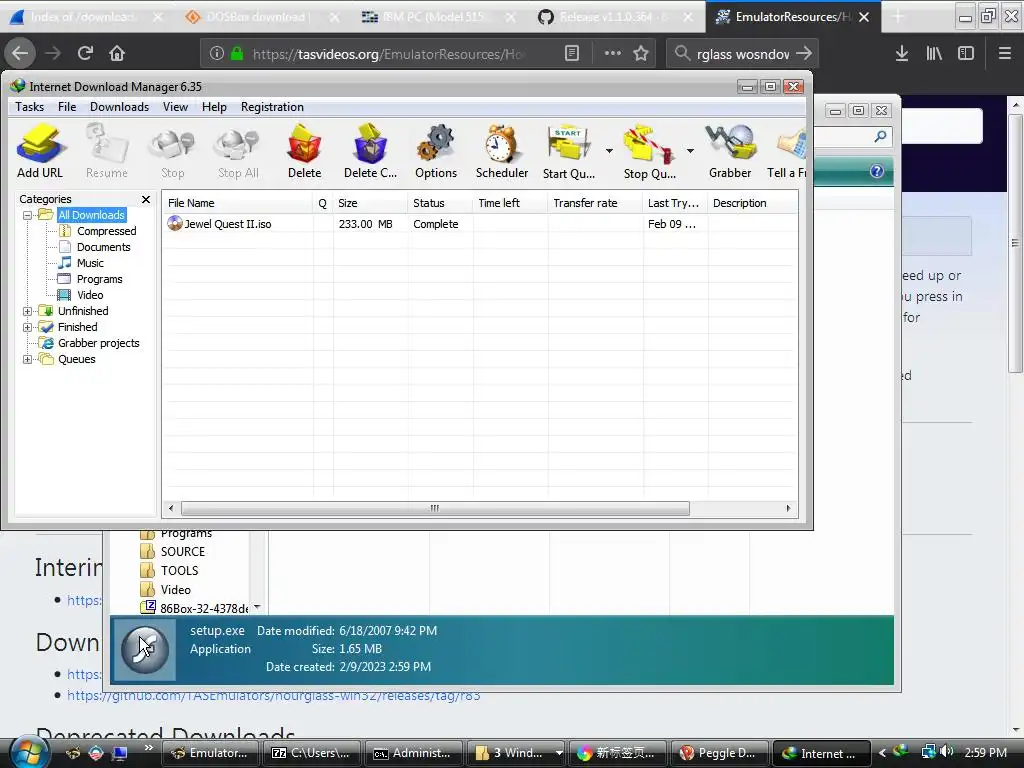Open Stop Queue dropdown arrow

click(x=690, y=151)
